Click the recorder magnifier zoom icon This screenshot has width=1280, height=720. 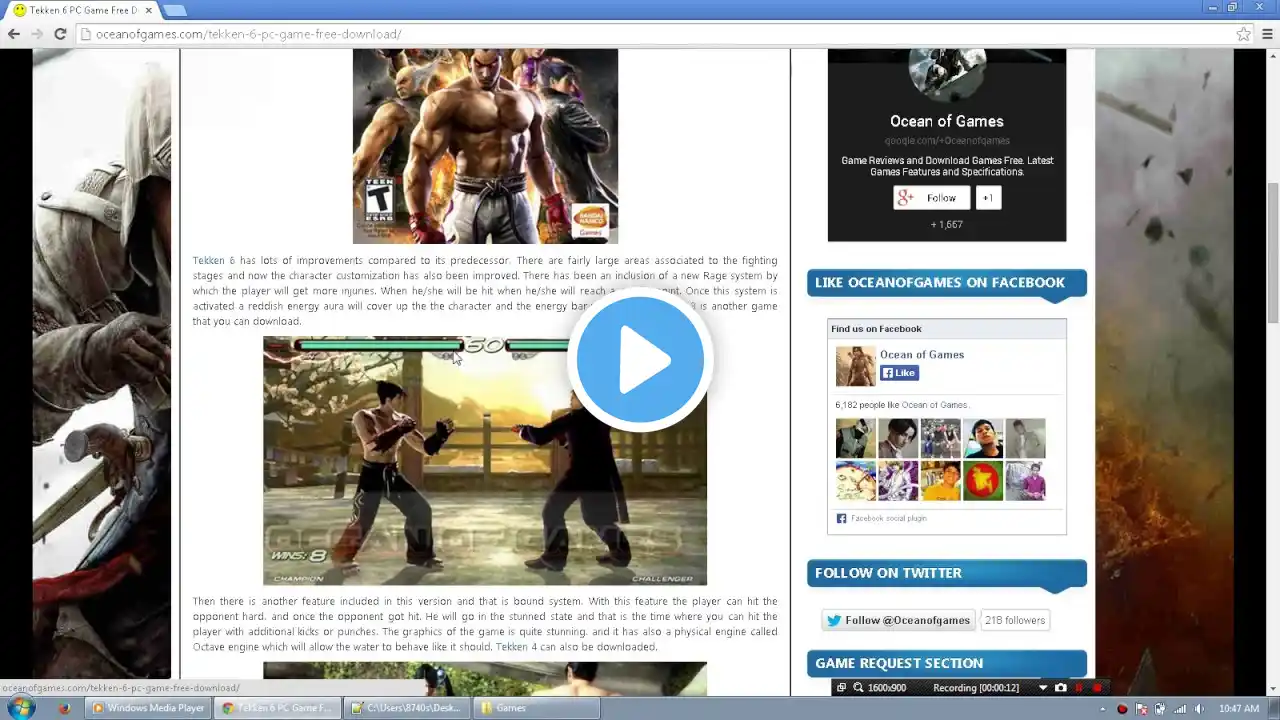(x=858, y=688)
